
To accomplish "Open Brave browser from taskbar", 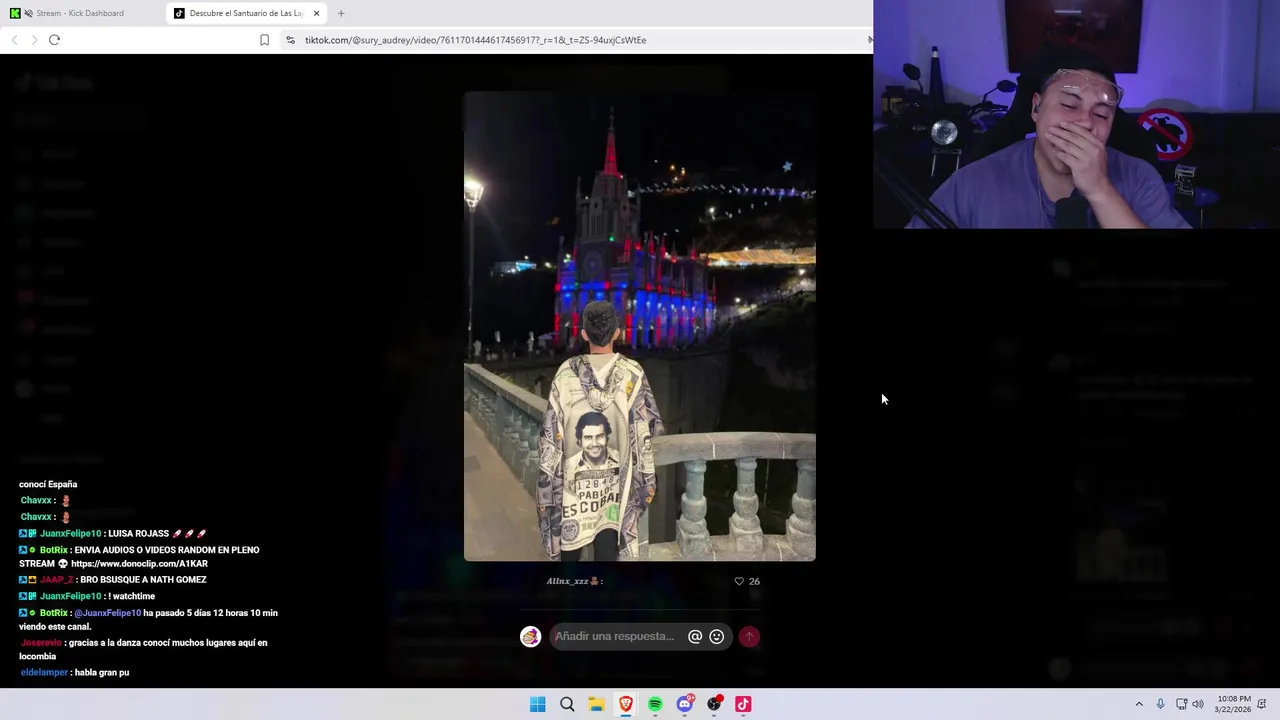I will click(626, 704).
